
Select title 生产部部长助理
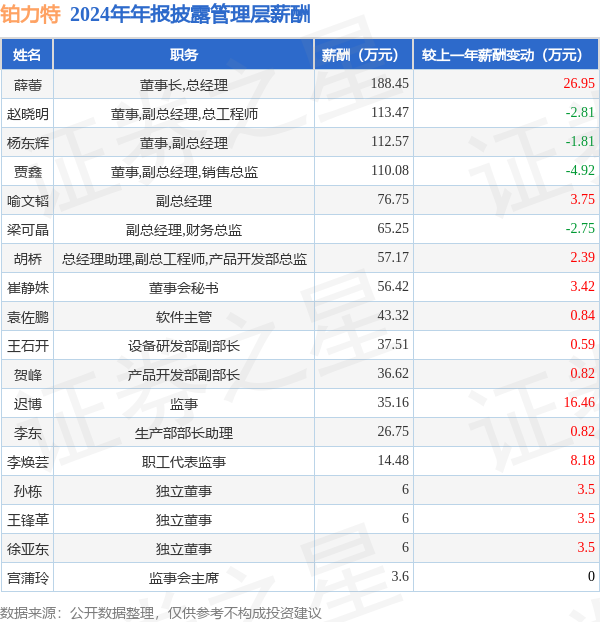coord(184,433)
